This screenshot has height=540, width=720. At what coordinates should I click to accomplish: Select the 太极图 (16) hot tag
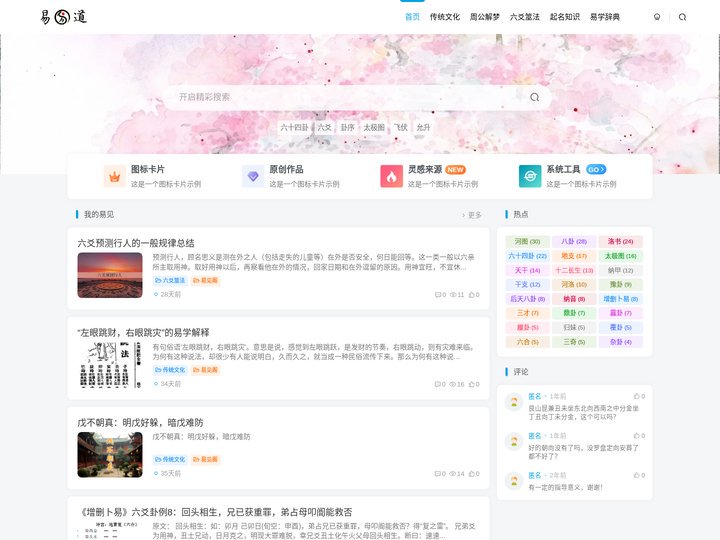pyautogui.click(x=620, y=256)
